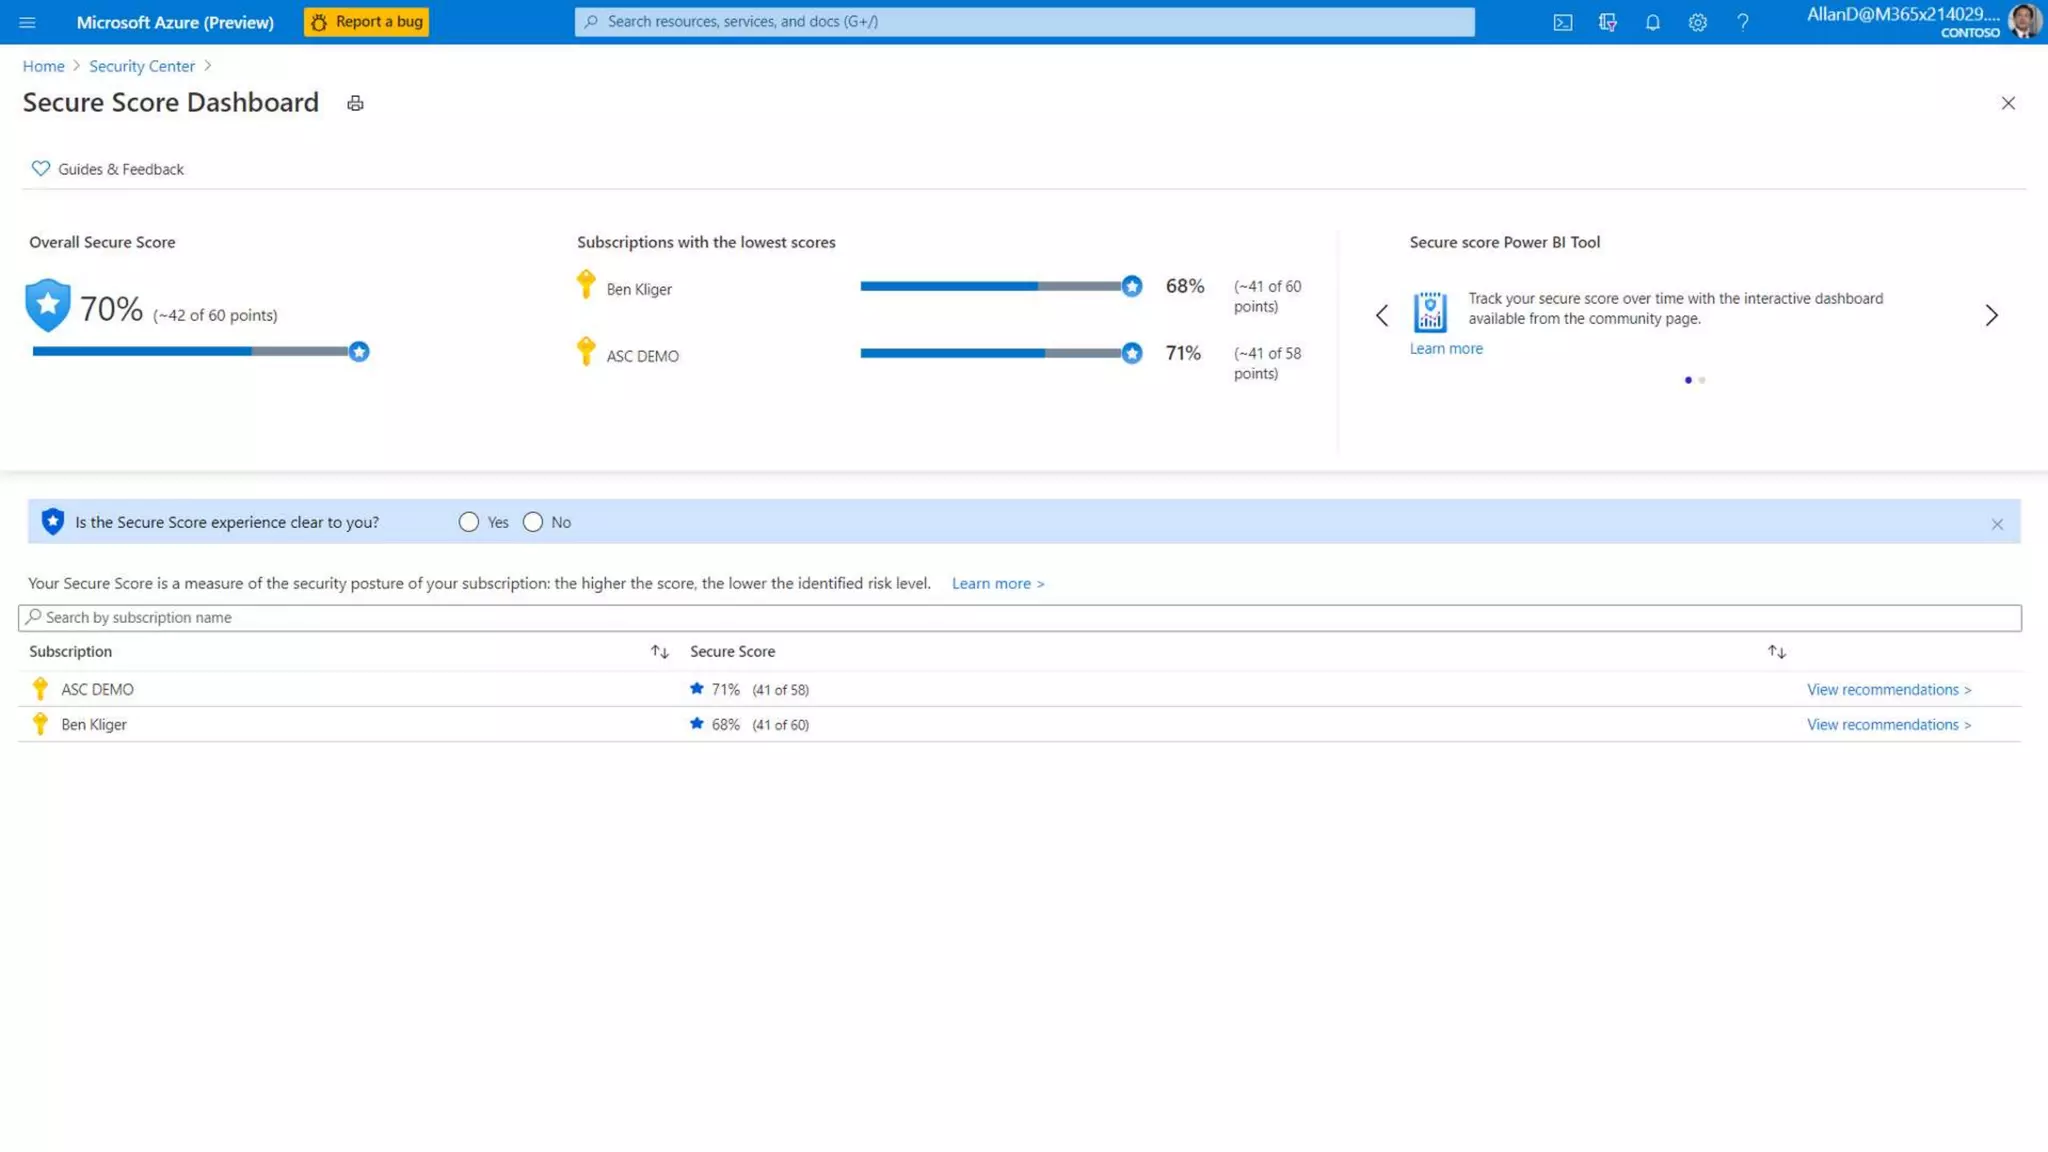This screenshot has height=1152, width=2048.
Task: Go to previous carousel item arrow
Action: pos(1382,315)
